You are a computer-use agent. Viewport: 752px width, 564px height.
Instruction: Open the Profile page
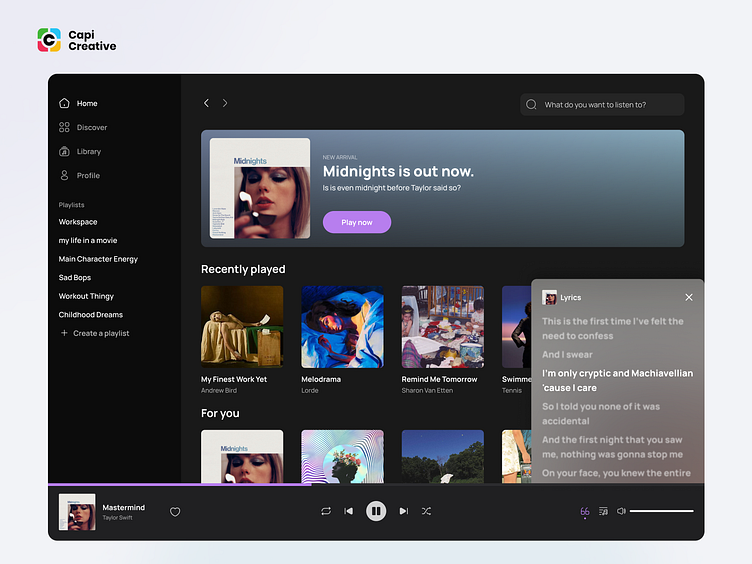pos(80,176)
